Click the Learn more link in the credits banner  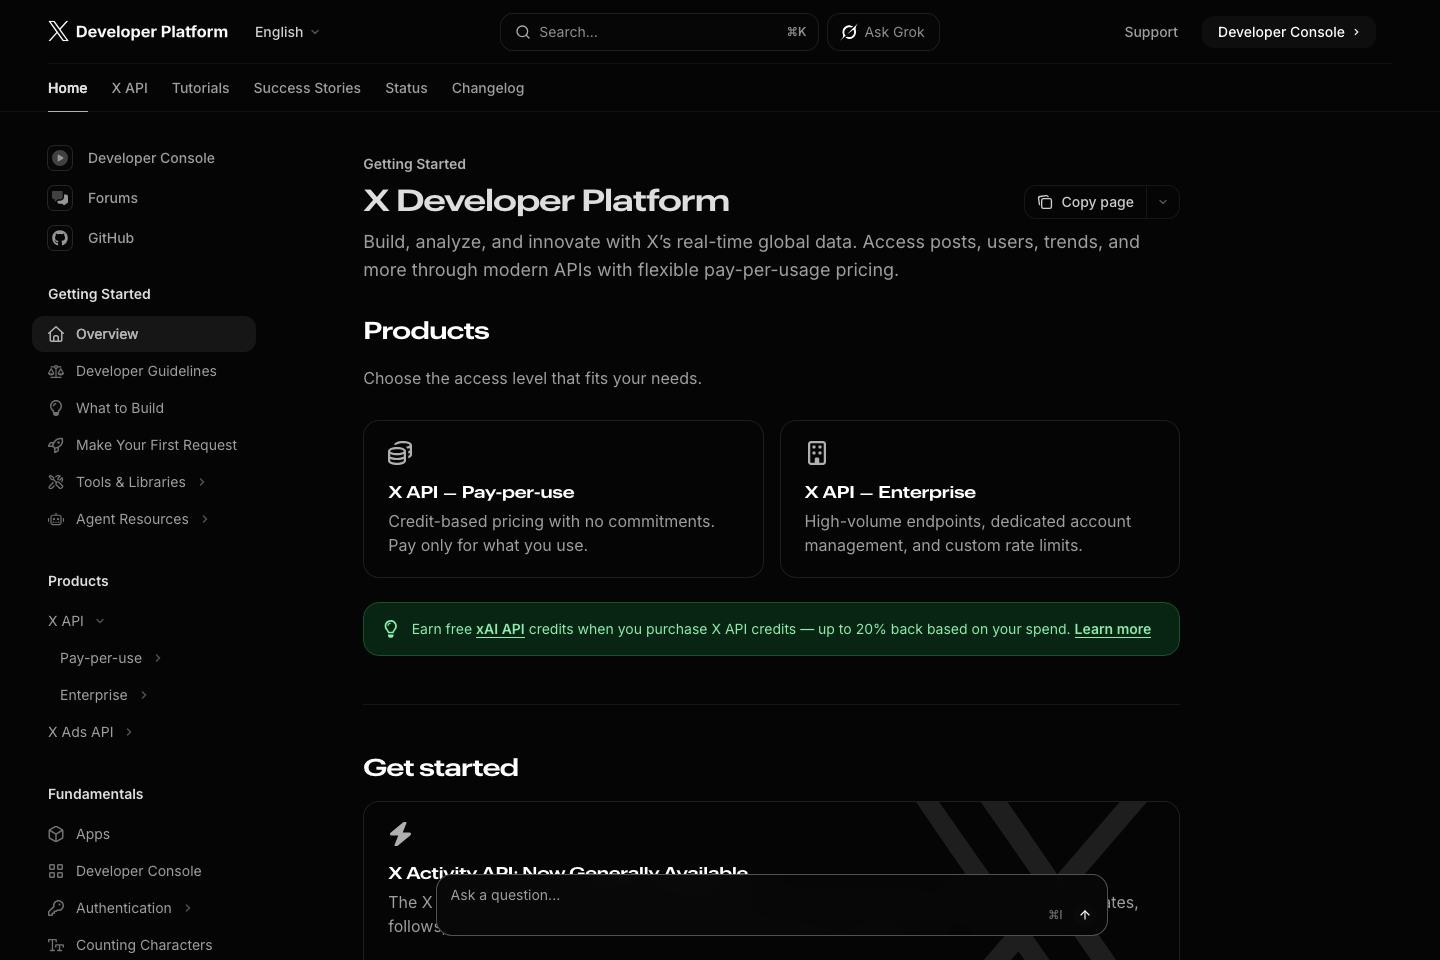[x=1112, y=629]
